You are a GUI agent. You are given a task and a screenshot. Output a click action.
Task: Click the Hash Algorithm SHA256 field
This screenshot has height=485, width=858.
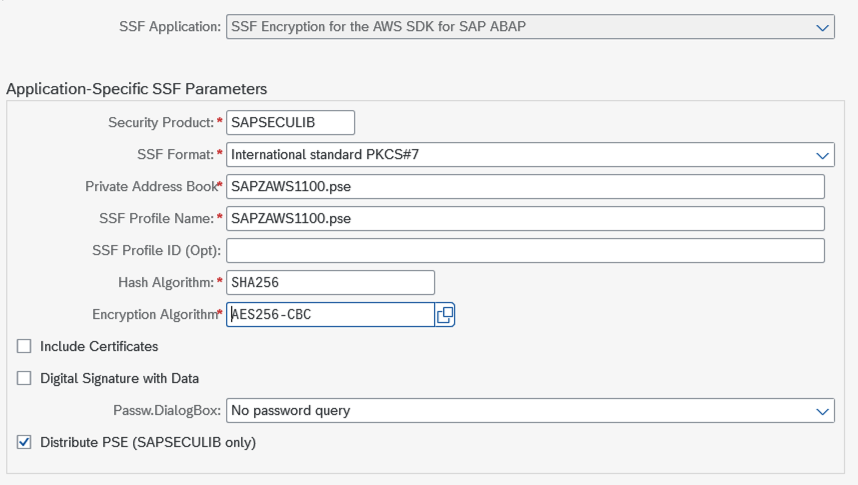pyautogui.click(x=331, y=282)
